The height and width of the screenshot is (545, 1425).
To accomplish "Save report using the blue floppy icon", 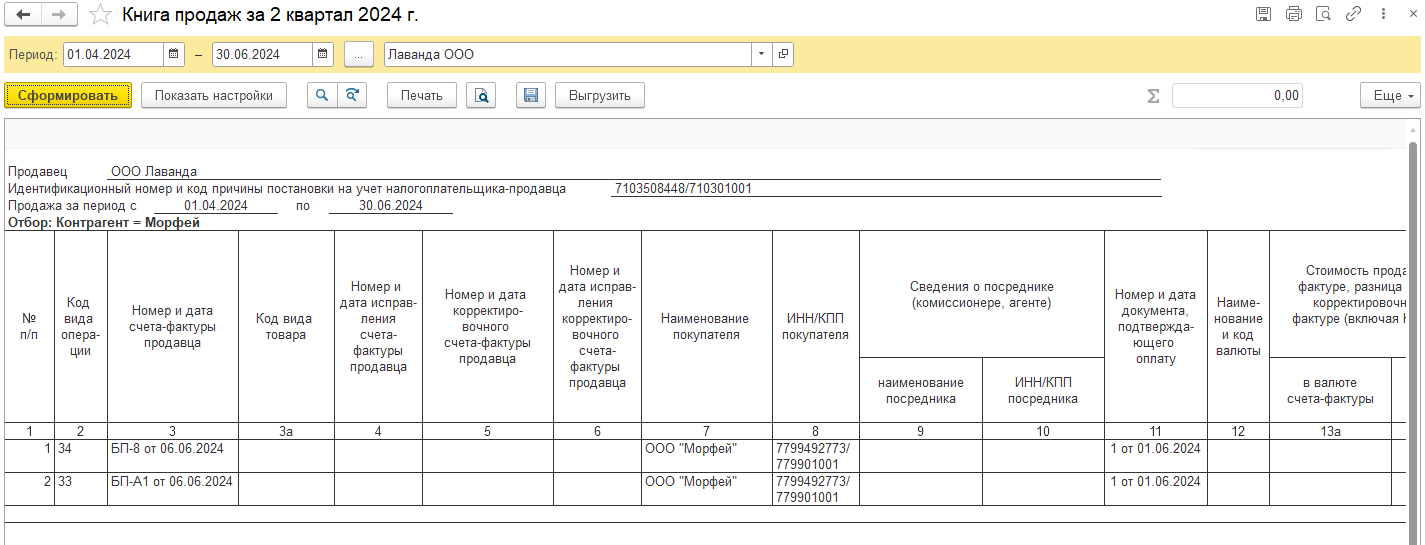I will tap(531, 95).
